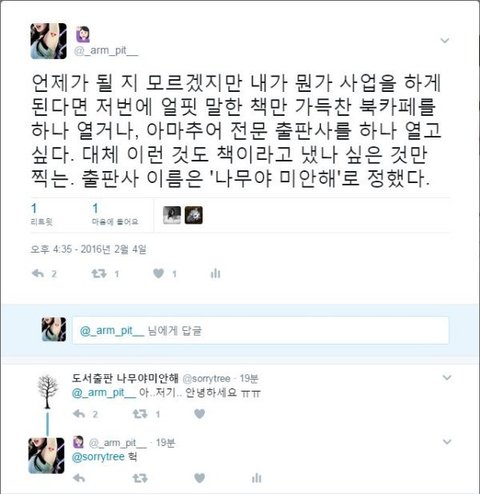Retweet the main tweet about the book cafe
This screenshot has width=480, height=494.
pyautogui.click(x=99, y=274)
